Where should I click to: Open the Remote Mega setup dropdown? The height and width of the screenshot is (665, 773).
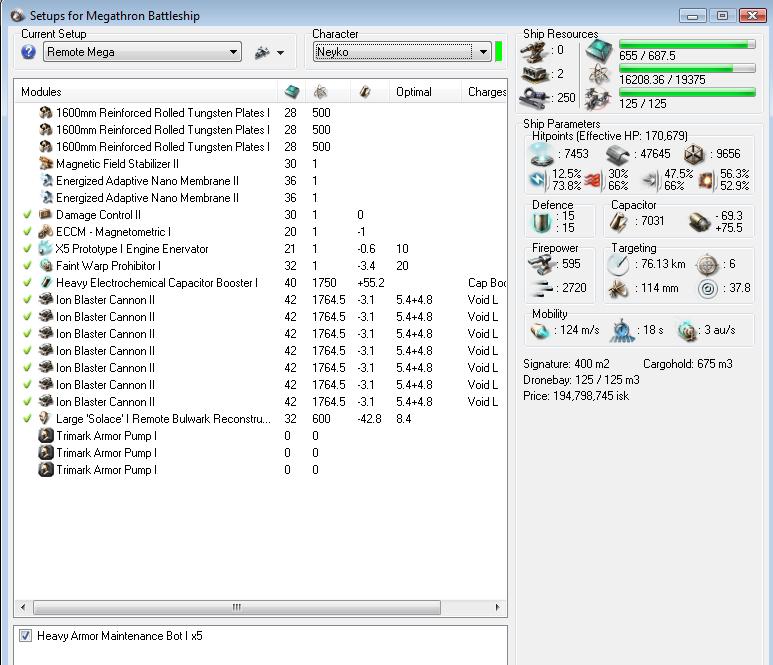[x=142, y=52]
